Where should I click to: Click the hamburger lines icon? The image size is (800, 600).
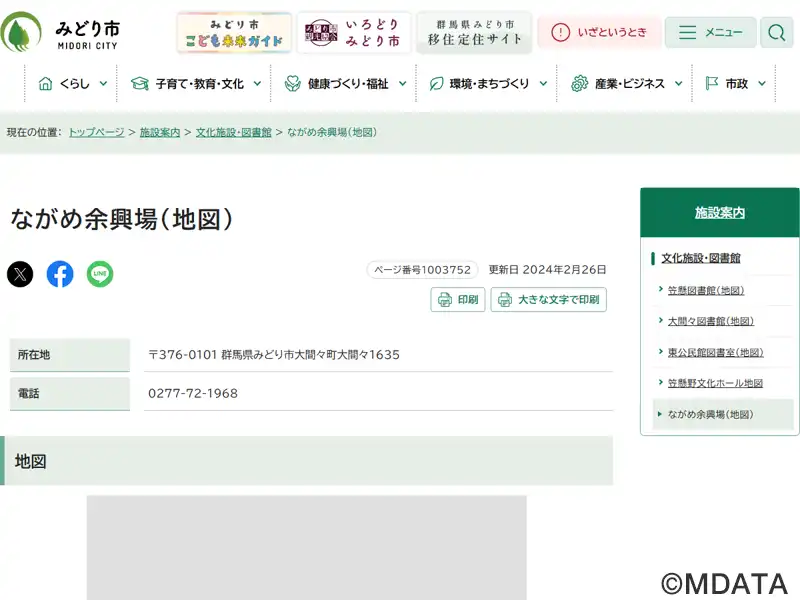pos(687,32)
